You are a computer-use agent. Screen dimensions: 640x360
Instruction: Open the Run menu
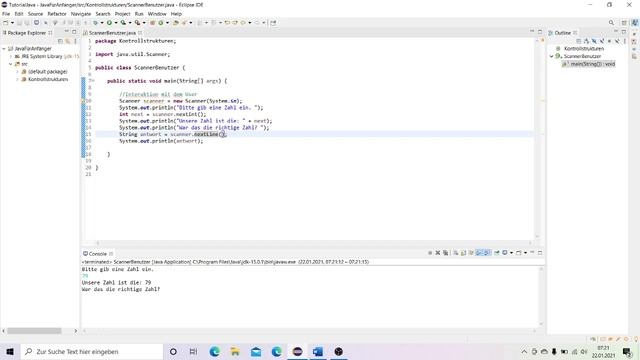pyautogui.click(x=139, y=14)
